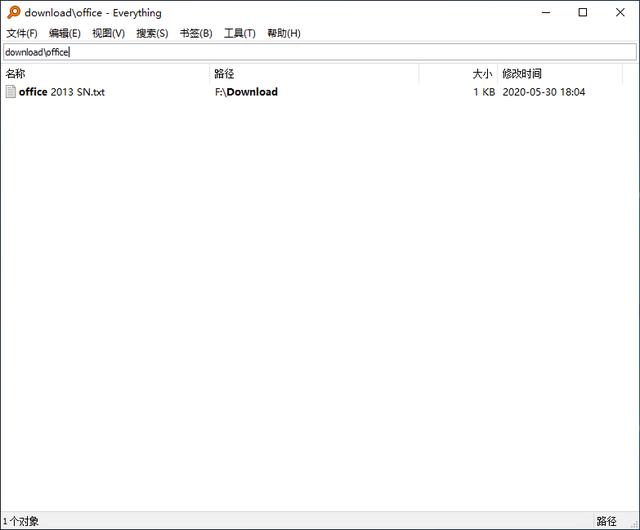Open the 帮助(H) menu
This screenshot has width=640, height=530.
(x=284, y=33)
